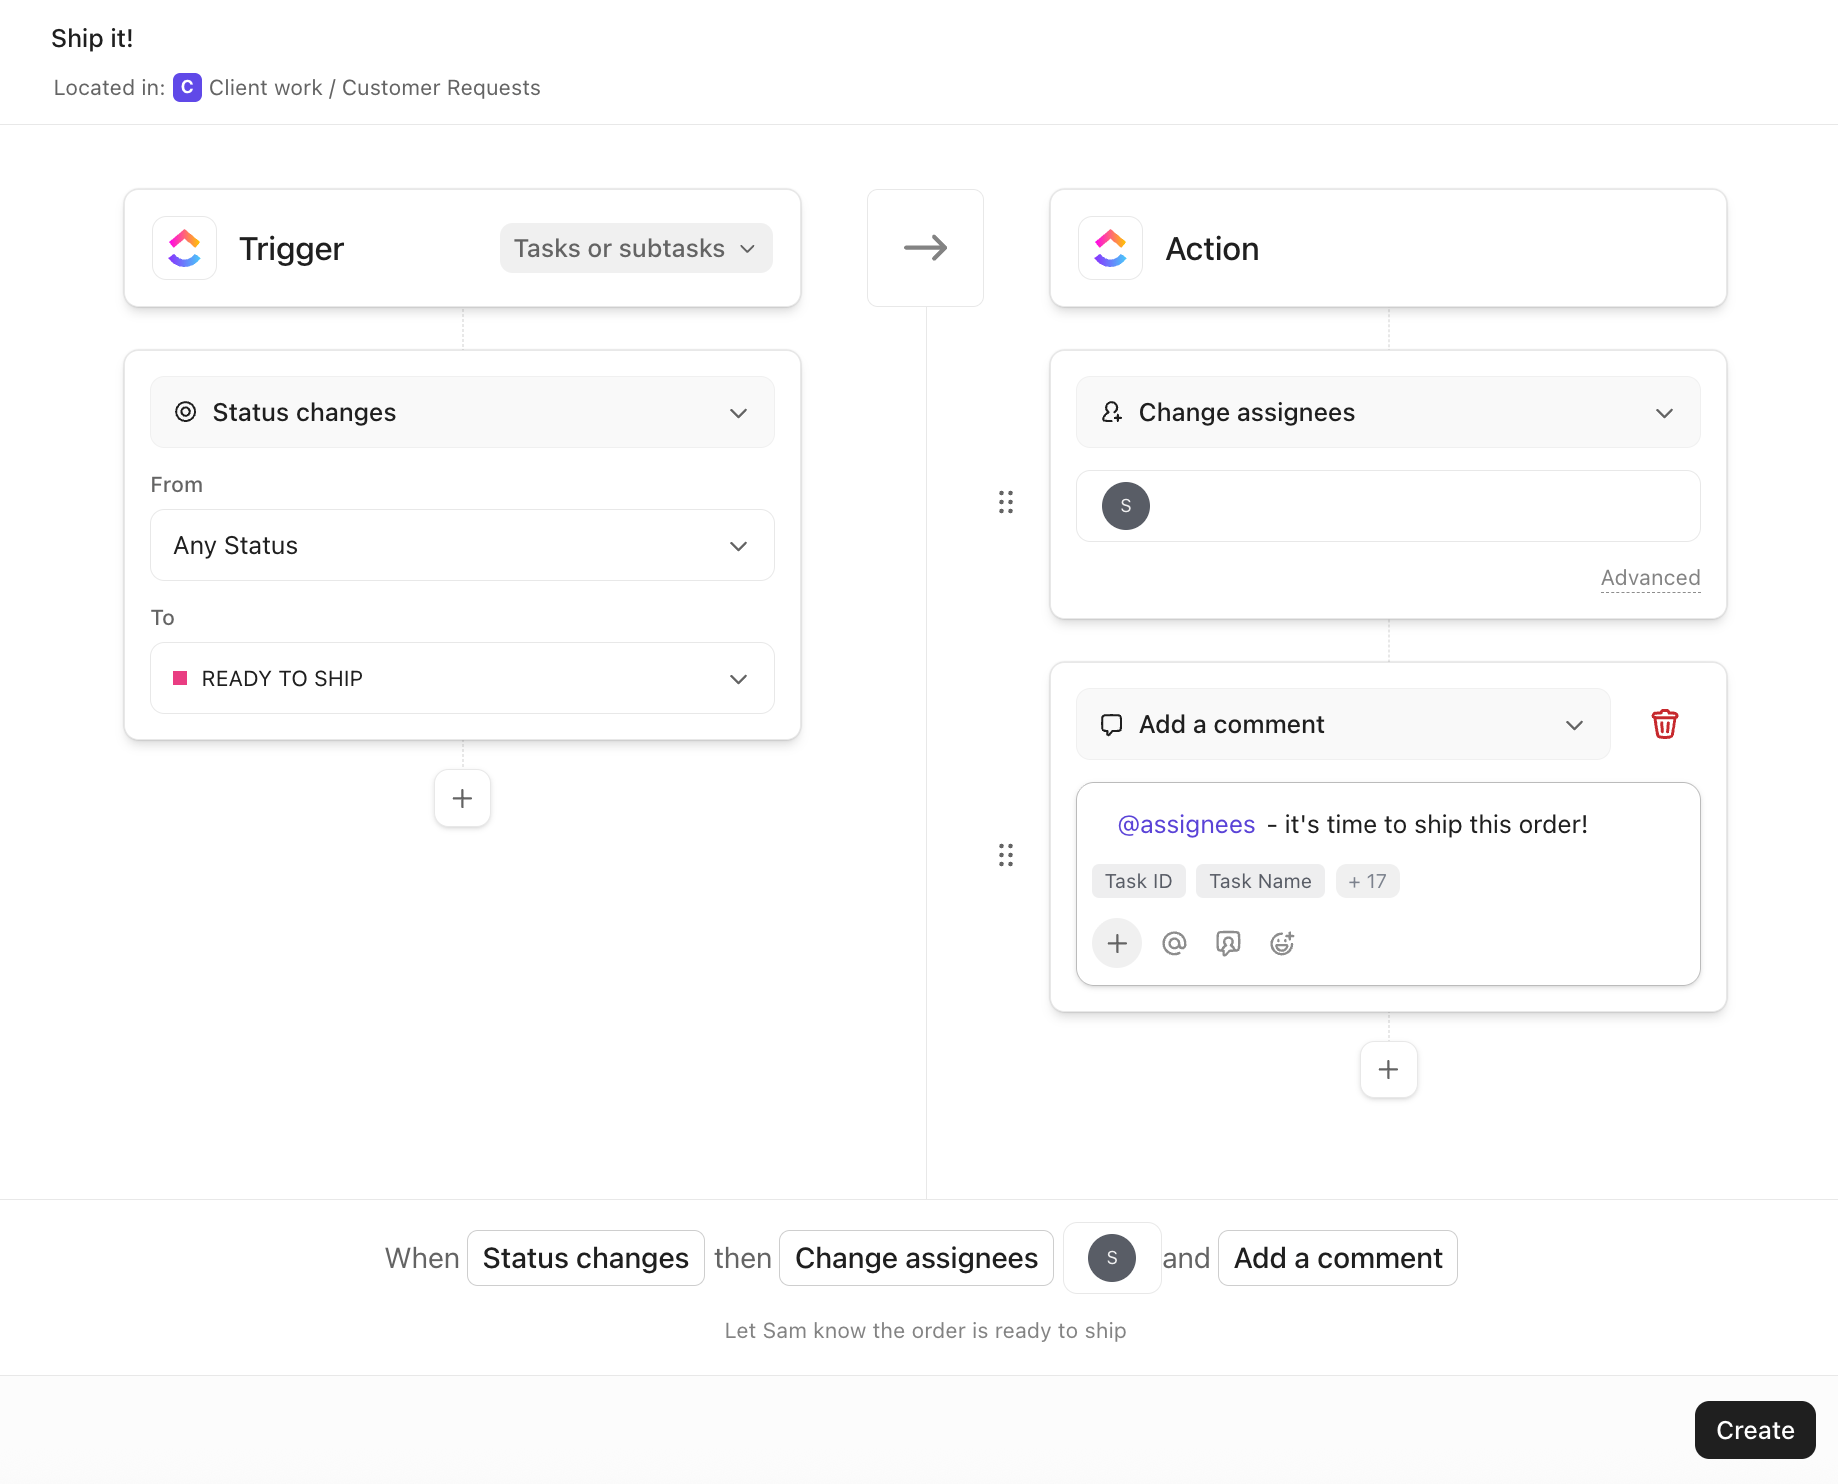Screen dimensions: 1838x1484
Task: Open the Tasks or subtasks dropdown
Action: (x=635, y=247)
